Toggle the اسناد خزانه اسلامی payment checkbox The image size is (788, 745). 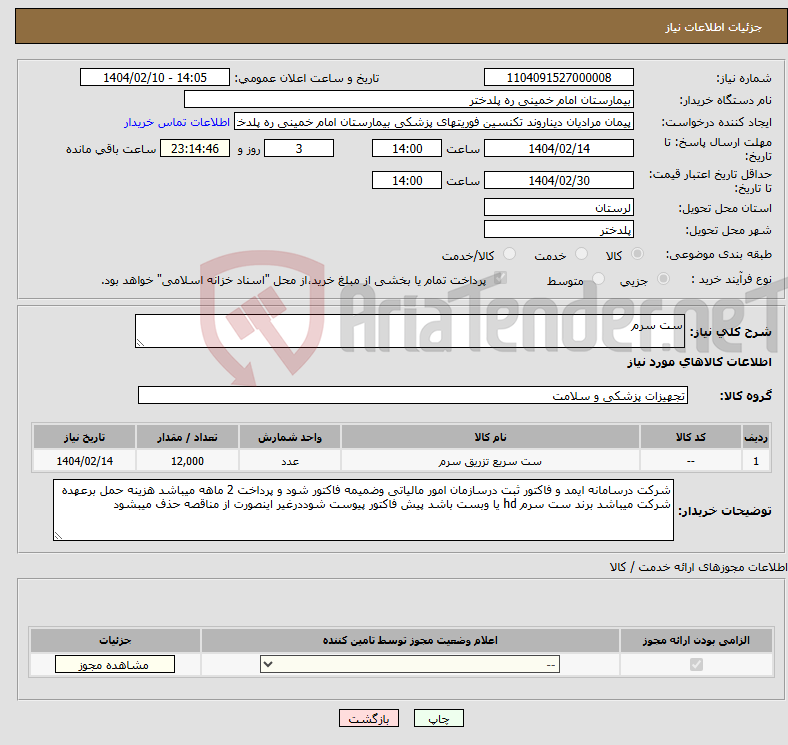[501, 279]
